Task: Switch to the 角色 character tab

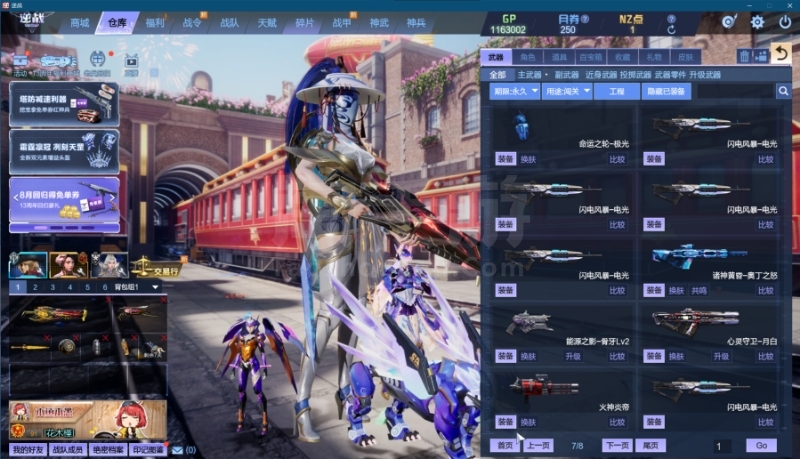Action: pyautogui.click(x=528, y=57)
